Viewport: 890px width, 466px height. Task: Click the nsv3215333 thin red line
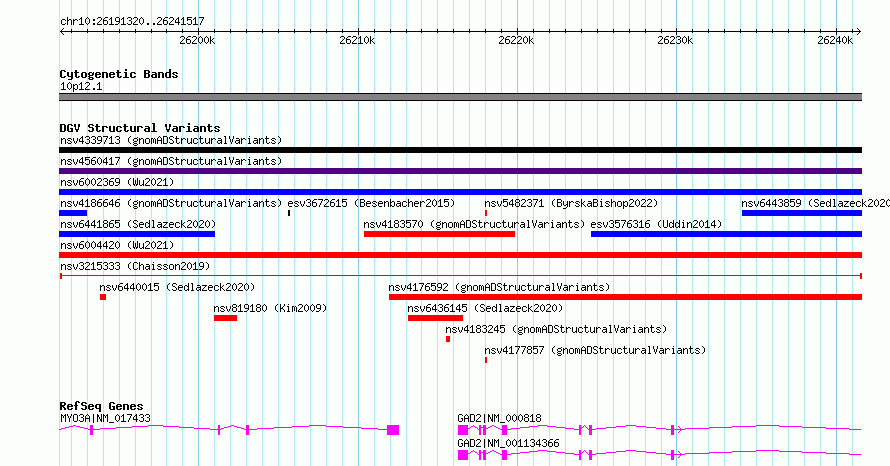point(460,276)
